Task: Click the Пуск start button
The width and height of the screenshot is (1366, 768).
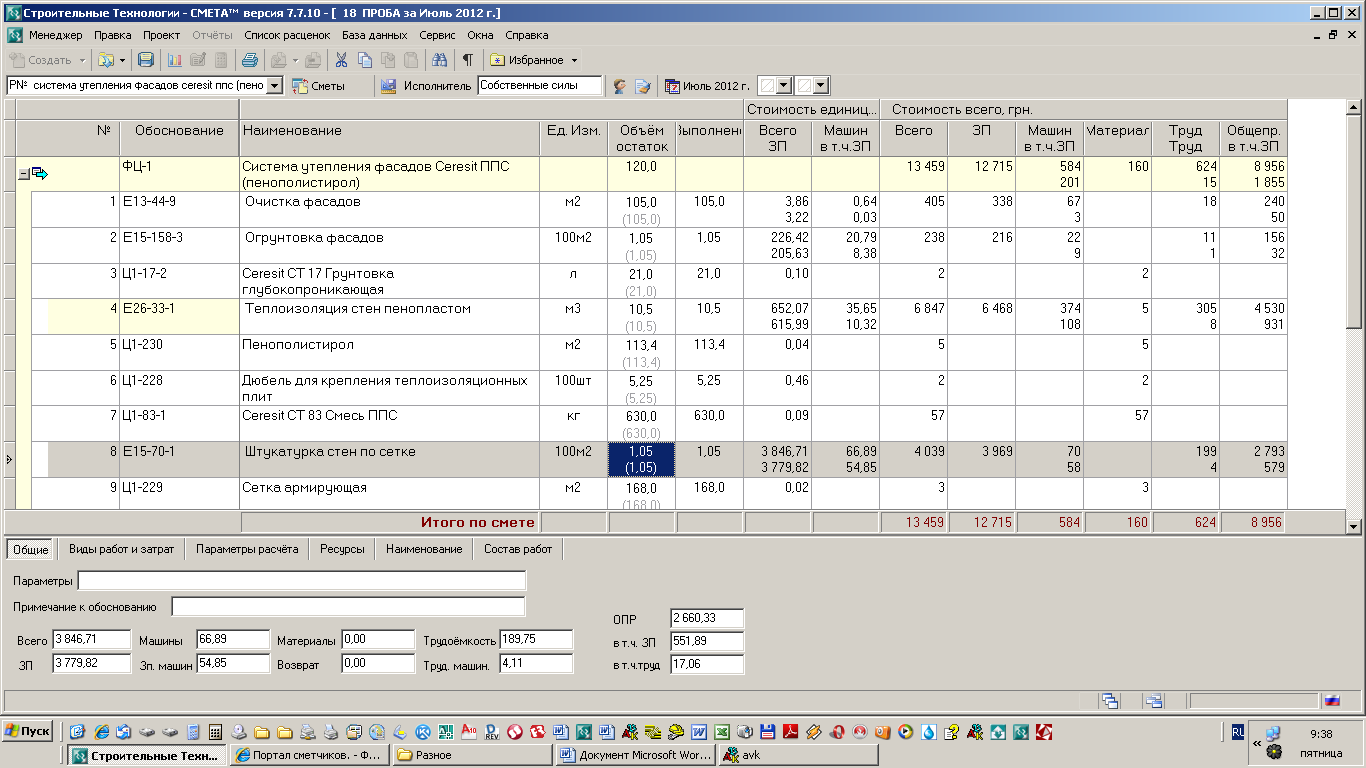Action: (x=28, y=731)
